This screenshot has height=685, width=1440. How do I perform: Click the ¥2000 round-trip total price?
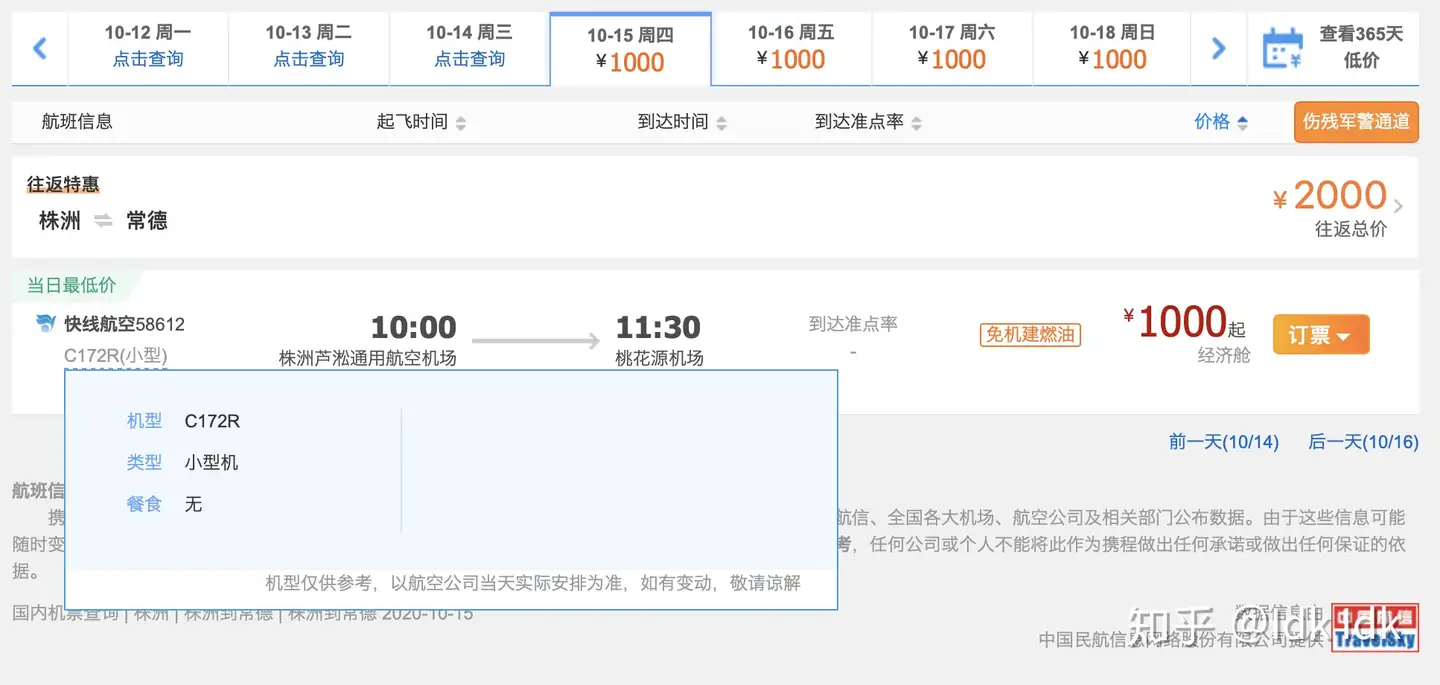[1329, 195]
